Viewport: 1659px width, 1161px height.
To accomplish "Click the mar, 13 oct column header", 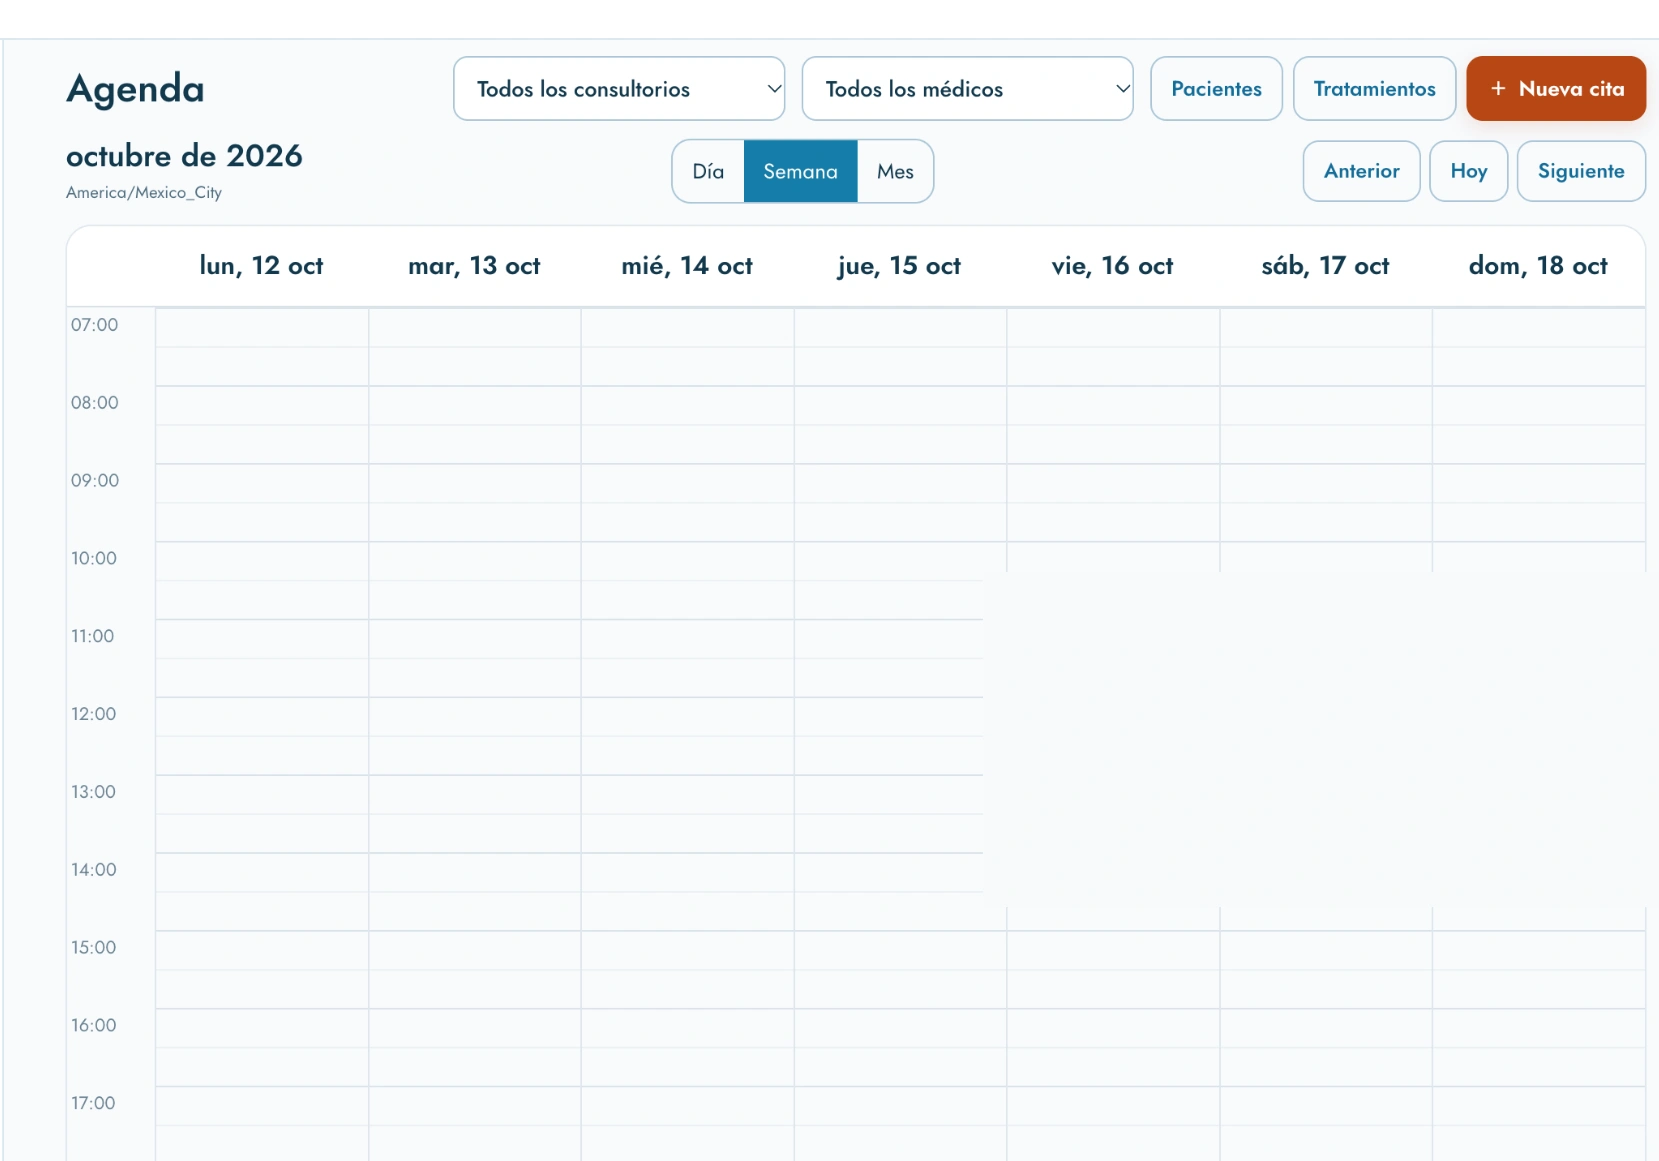I will pos(474,266).
